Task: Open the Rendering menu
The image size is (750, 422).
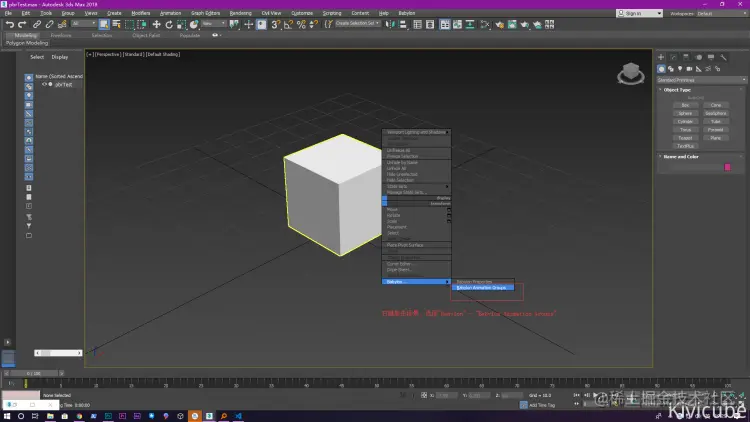Action: [241, 13]
